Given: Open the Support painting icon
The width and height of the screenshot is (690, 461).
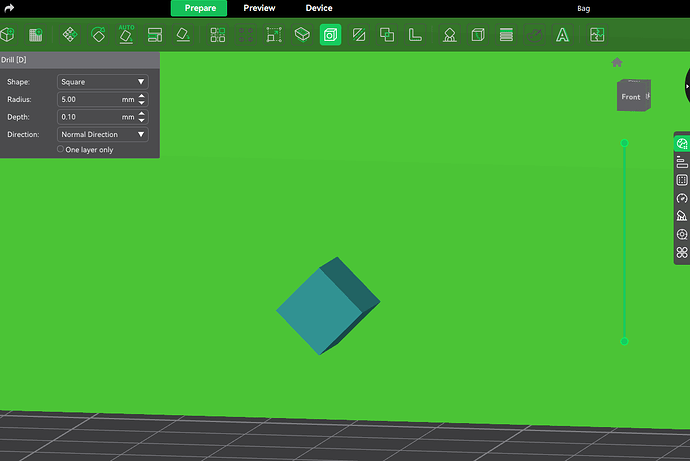Looking at the screenshot, I should [450, 35].
